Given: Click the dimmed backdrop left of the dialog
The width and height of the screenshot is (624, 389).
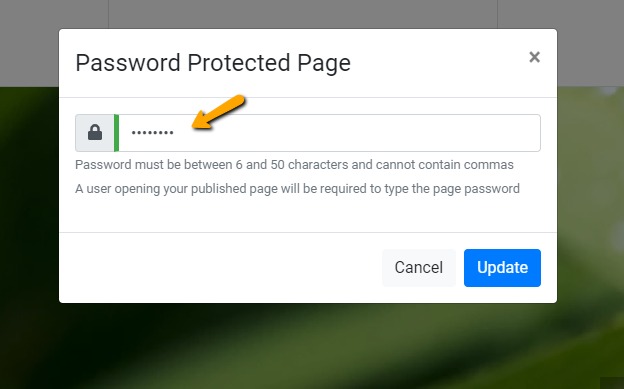Looking at the screenshot, I should (29, 199).
